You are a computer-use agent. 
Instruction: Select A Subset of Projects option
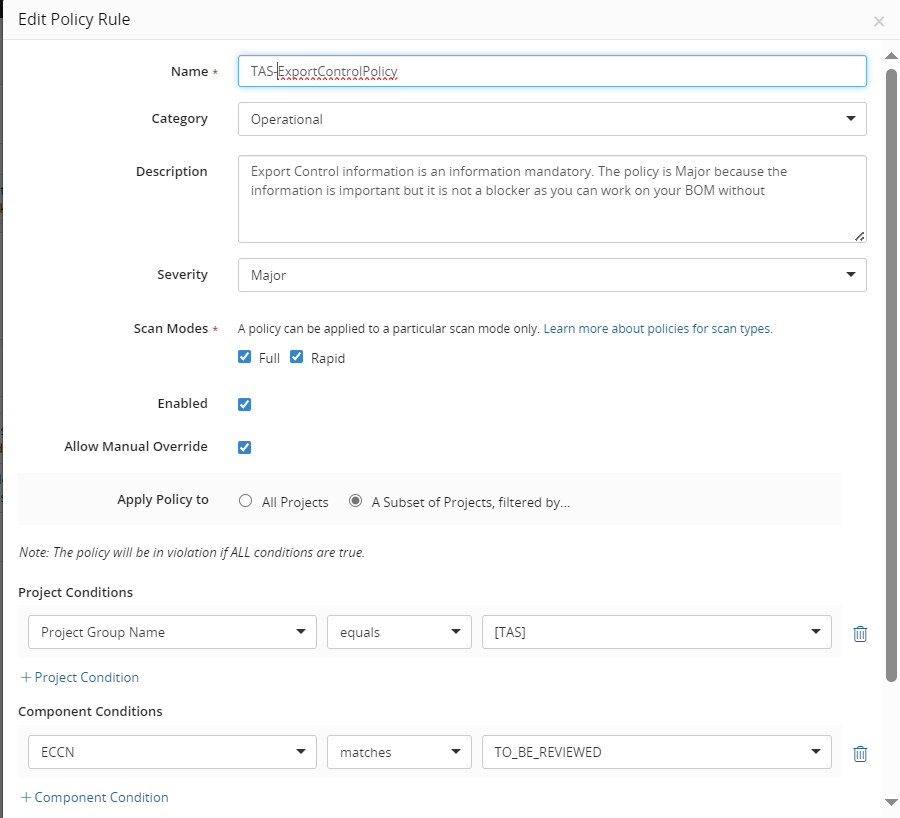click(x=356, y=501)
